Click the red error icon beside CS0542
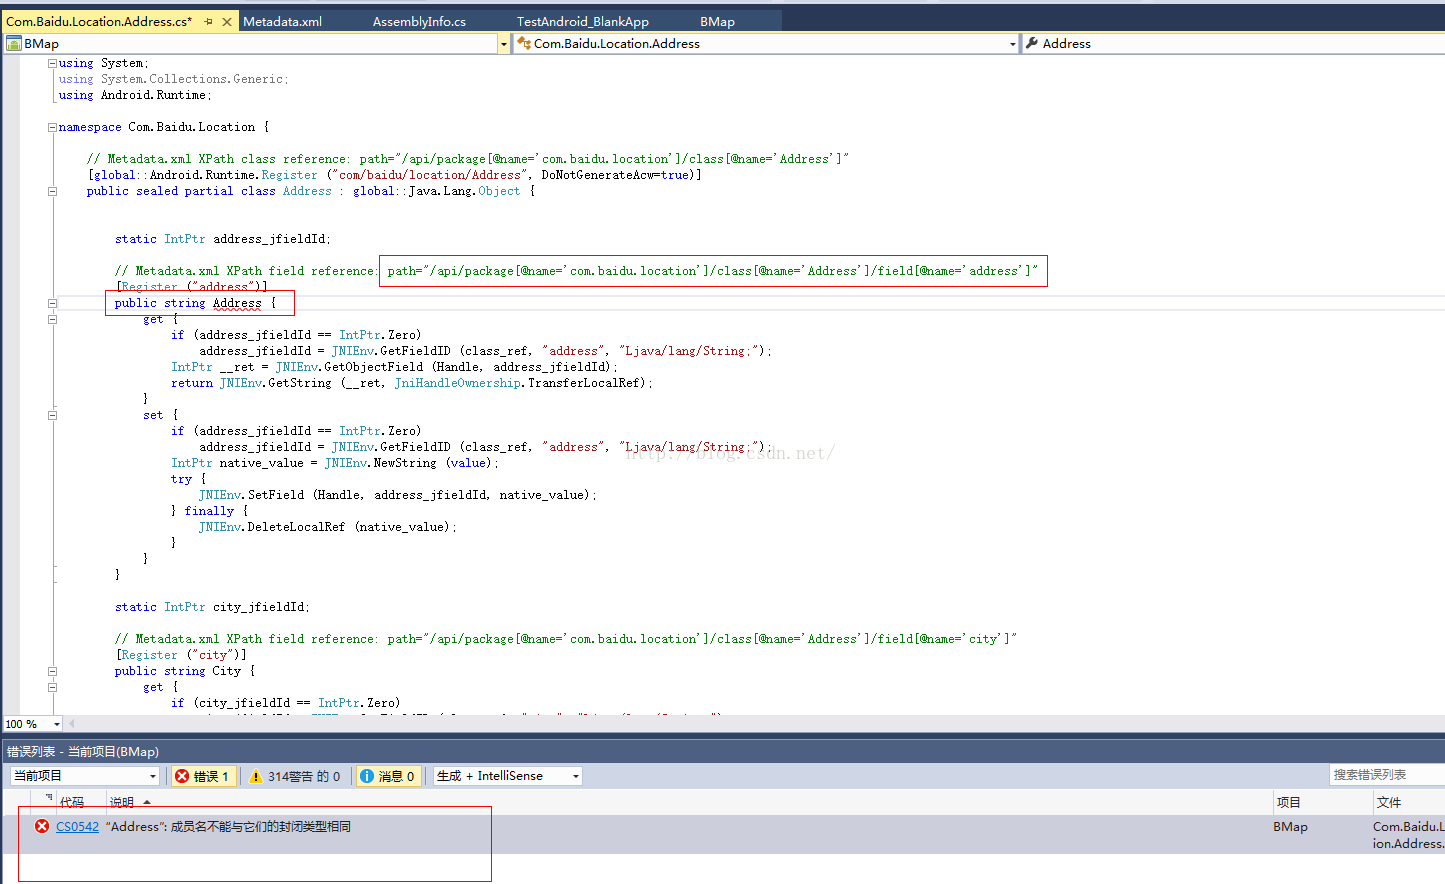Viewport: 1445px width, 884px height. 42,826
